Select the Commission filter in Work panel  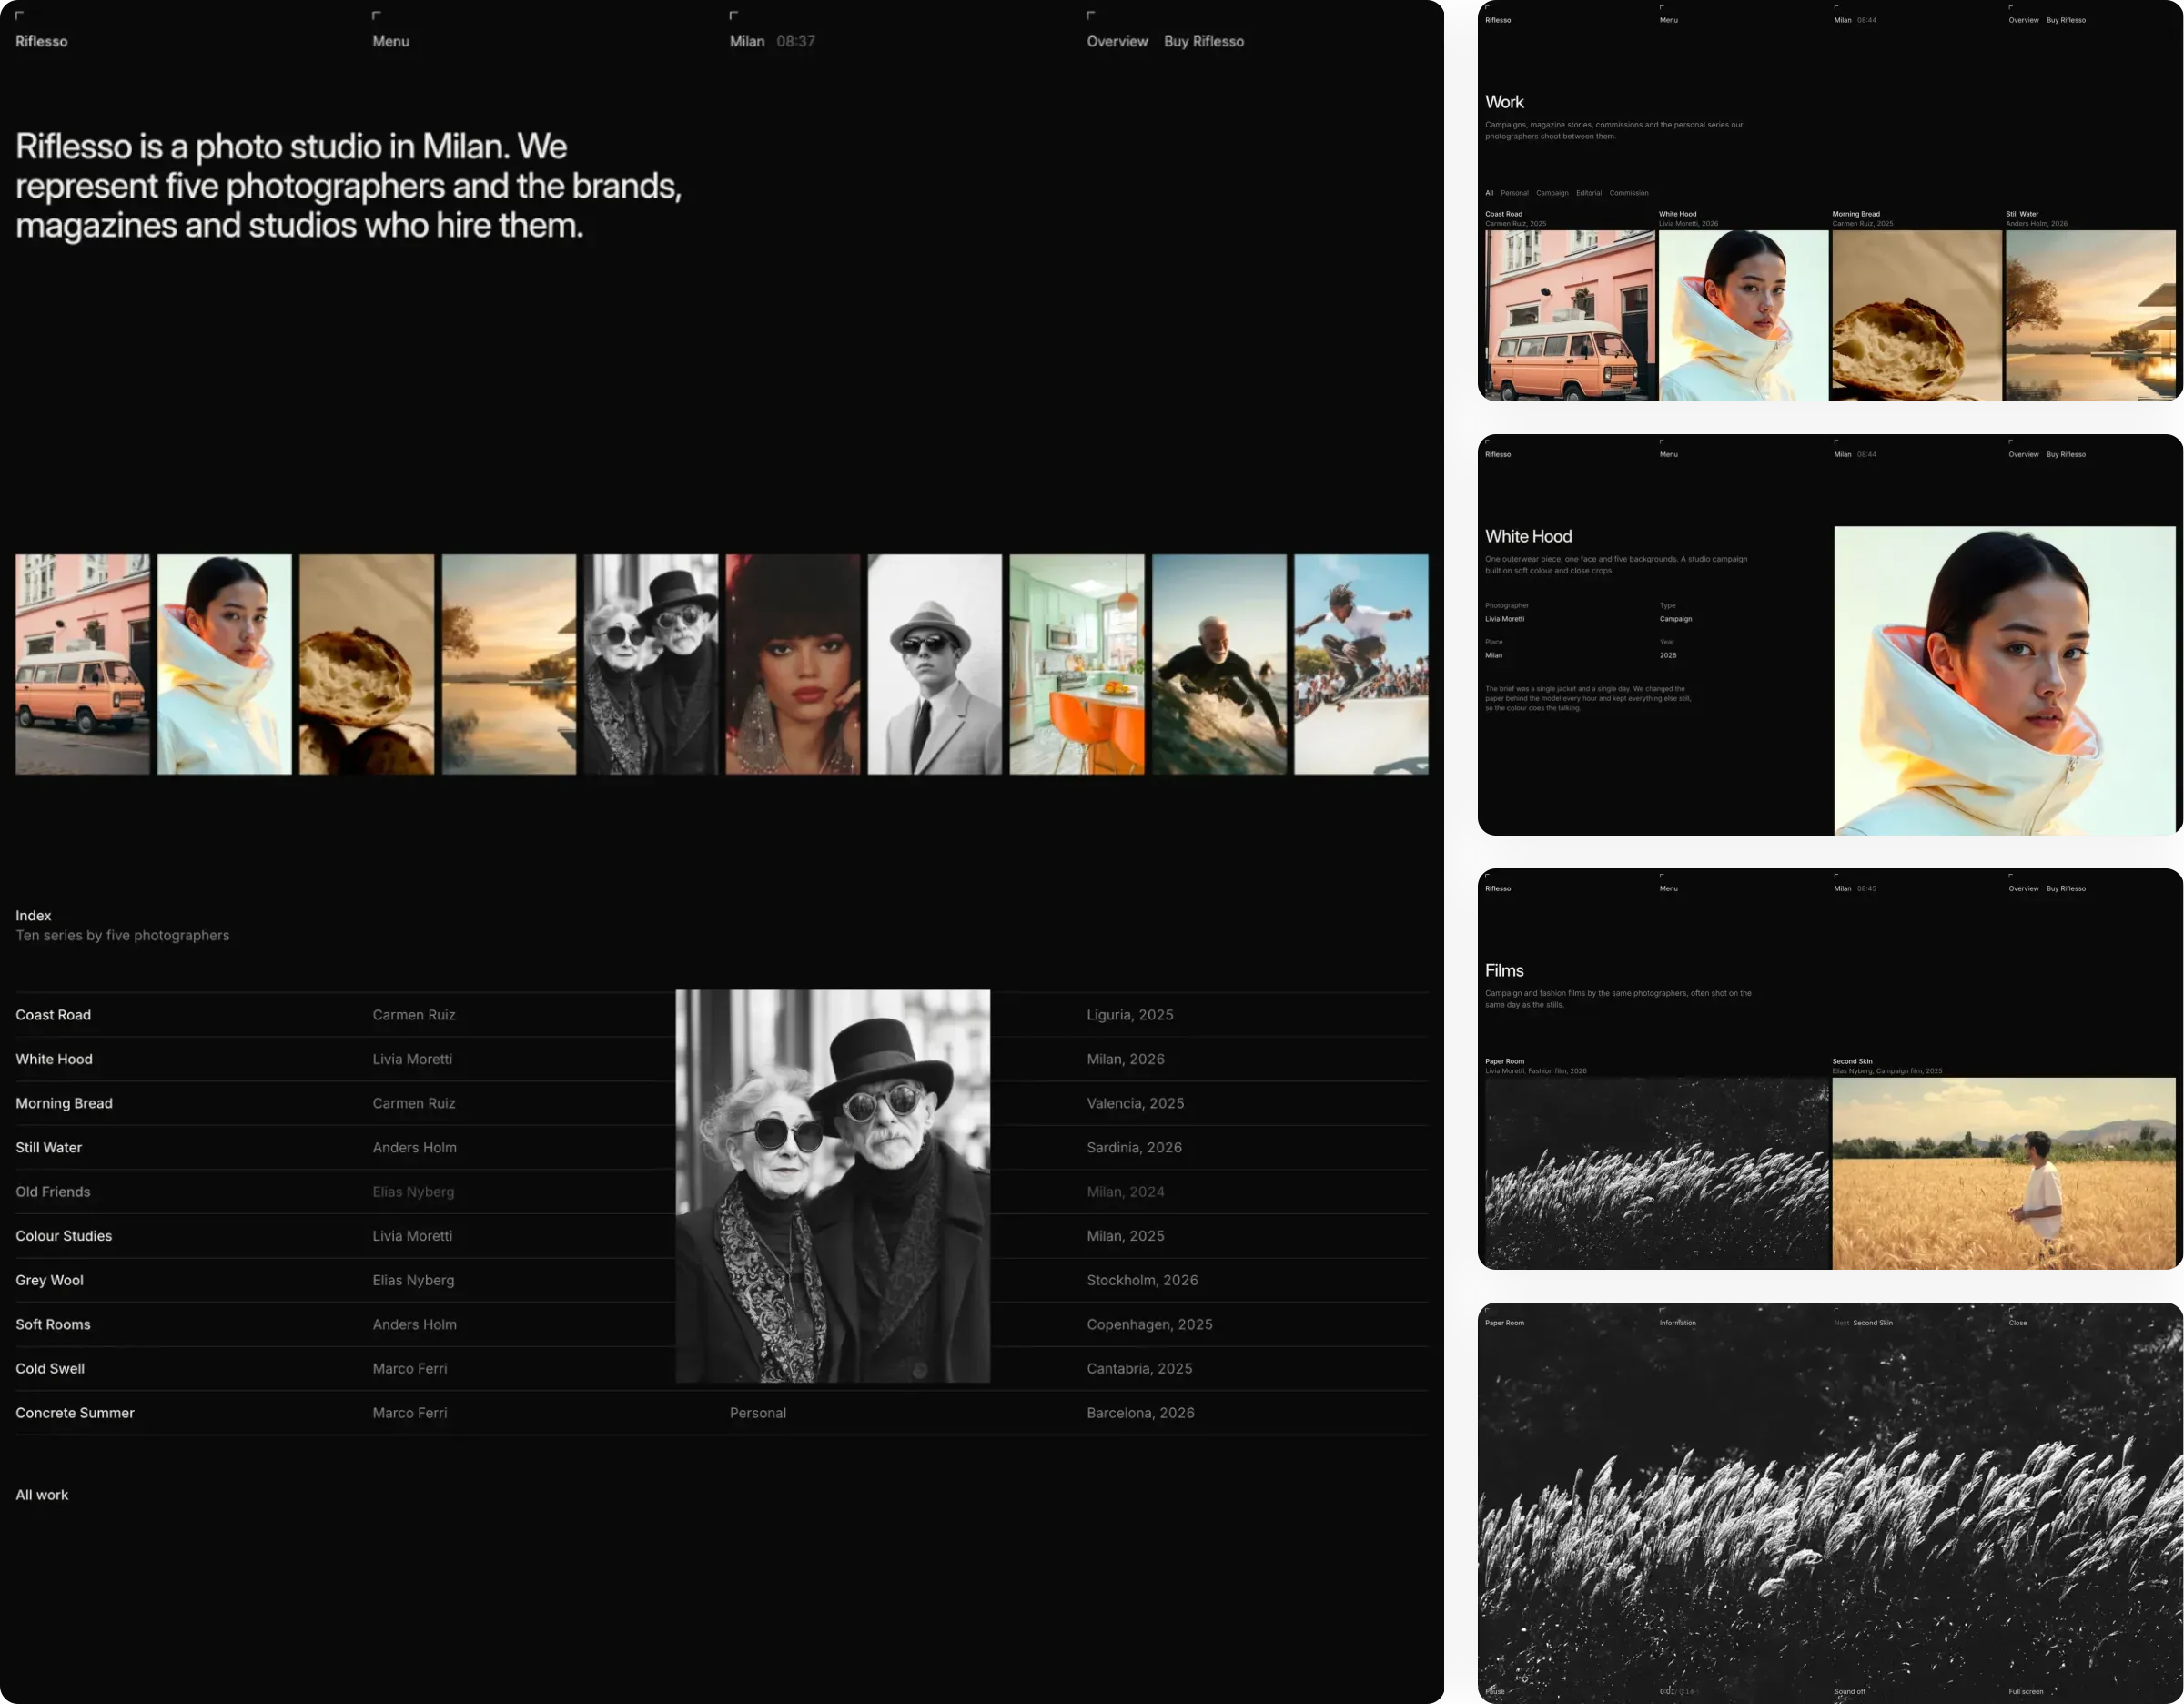pos(1629,193)
